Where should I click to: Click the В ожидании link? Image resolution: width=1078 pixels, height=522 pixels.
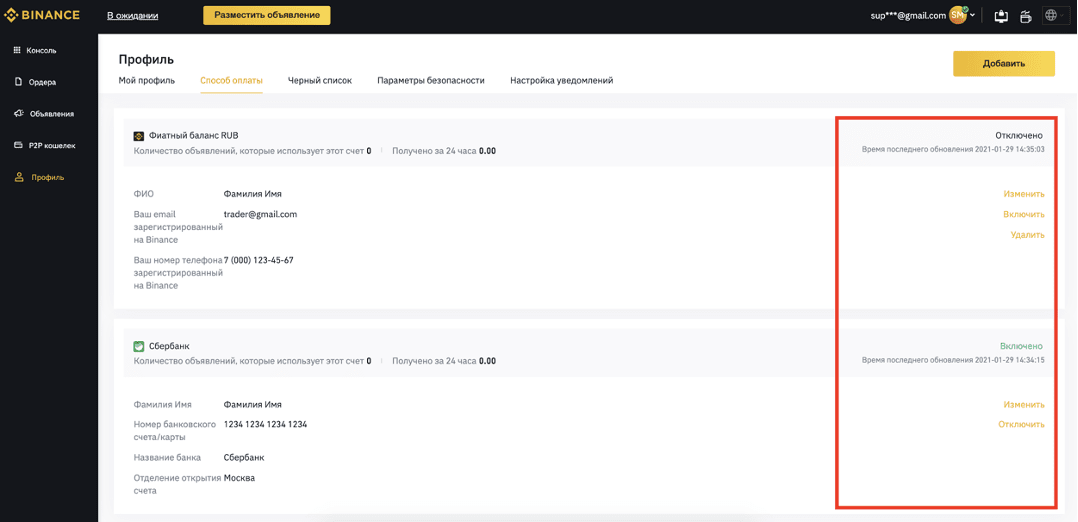133,15
